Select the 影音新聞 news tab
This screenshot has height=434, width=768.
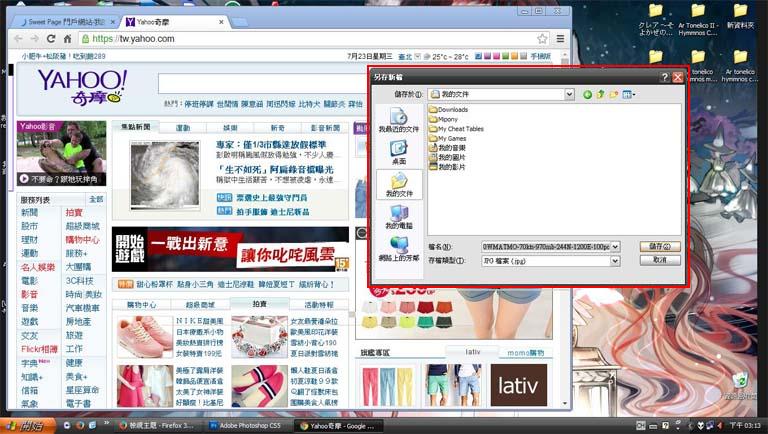[325, 128]
